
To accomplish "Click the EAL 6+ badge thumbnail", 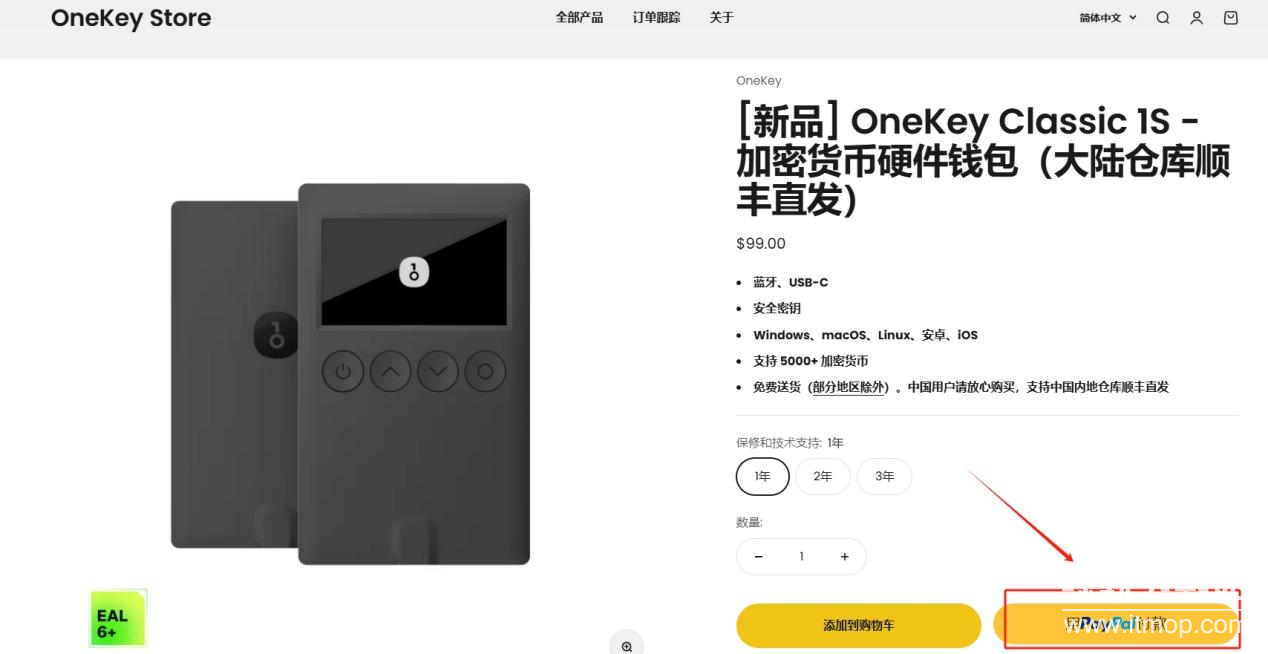I will 118,618.
